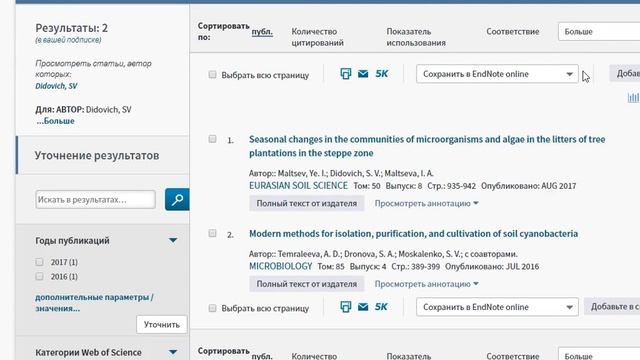This screenshot has width=640, height=360.
Task: Click the 'Уточнение результатов' heading
Action: click(x=97, y=156)
